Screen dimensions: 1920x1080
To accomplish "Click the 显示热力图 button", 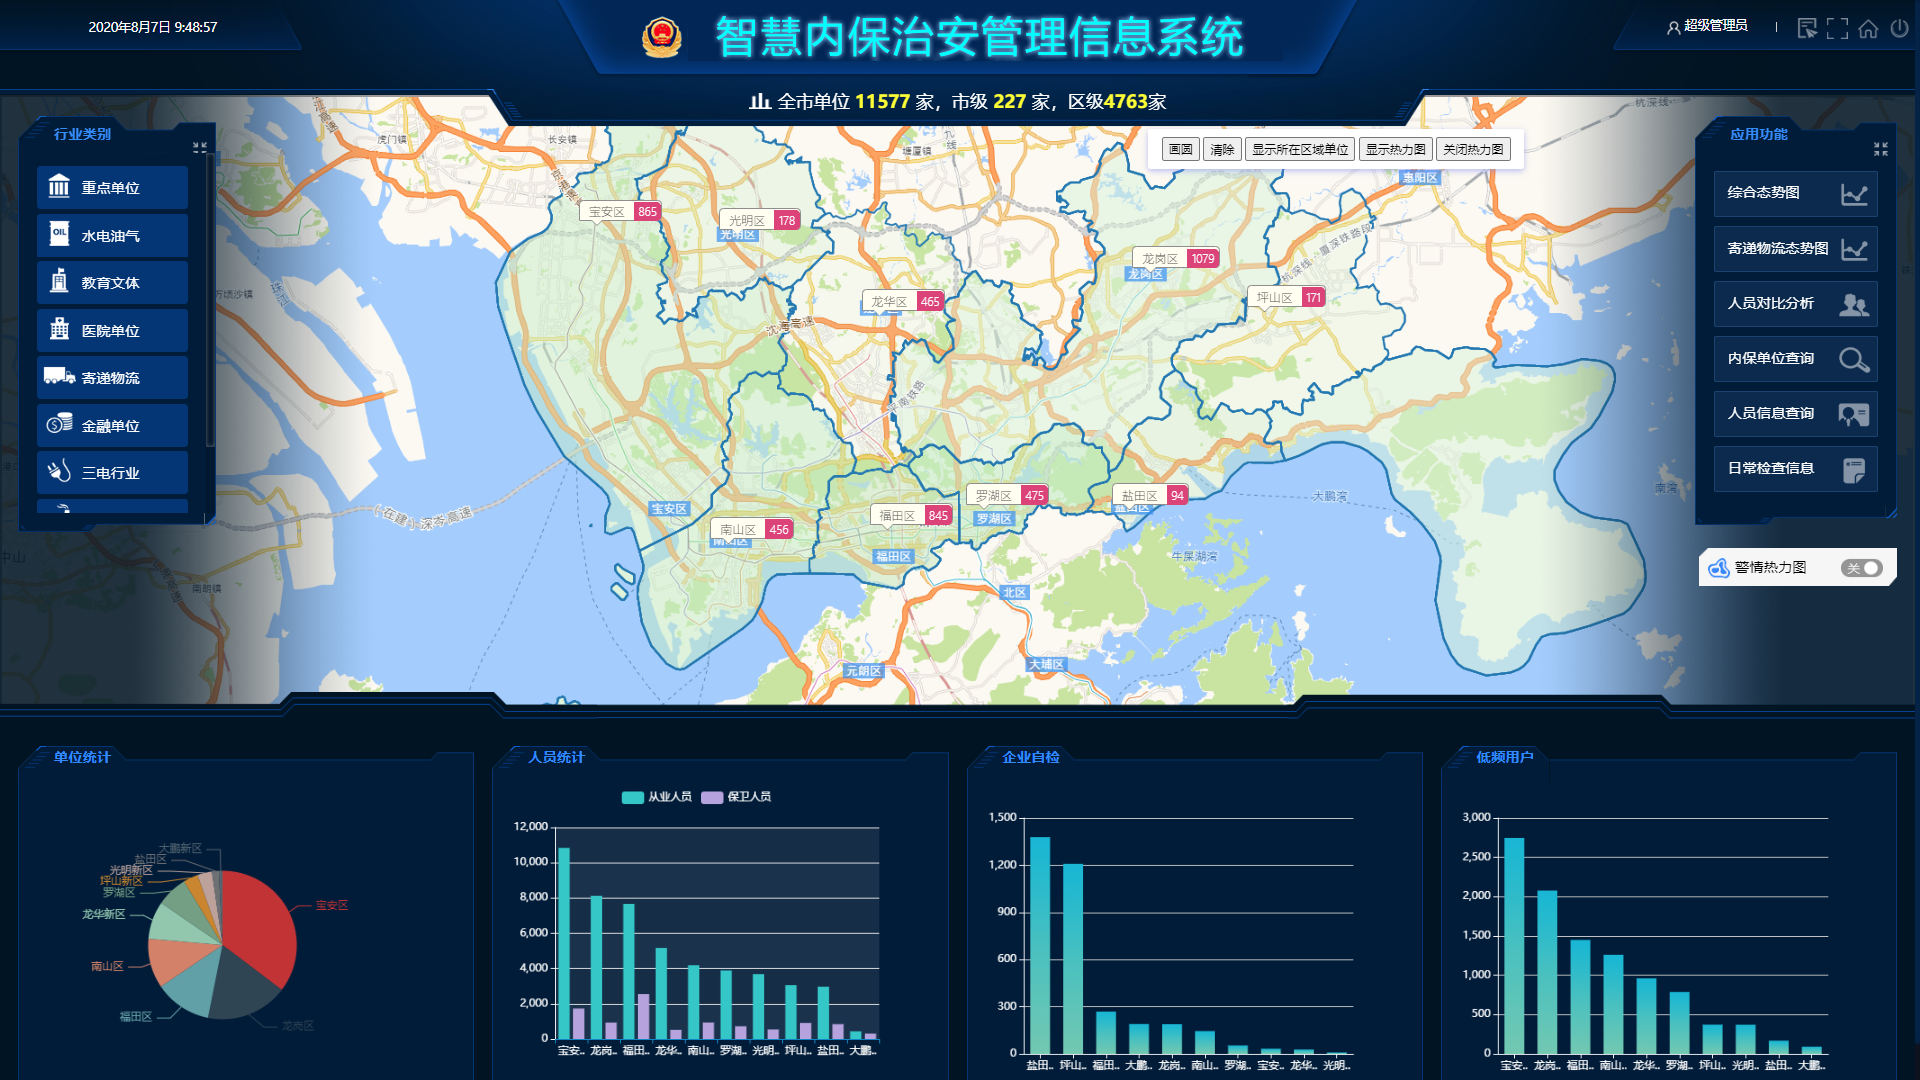I will (x=1395, y=149).
